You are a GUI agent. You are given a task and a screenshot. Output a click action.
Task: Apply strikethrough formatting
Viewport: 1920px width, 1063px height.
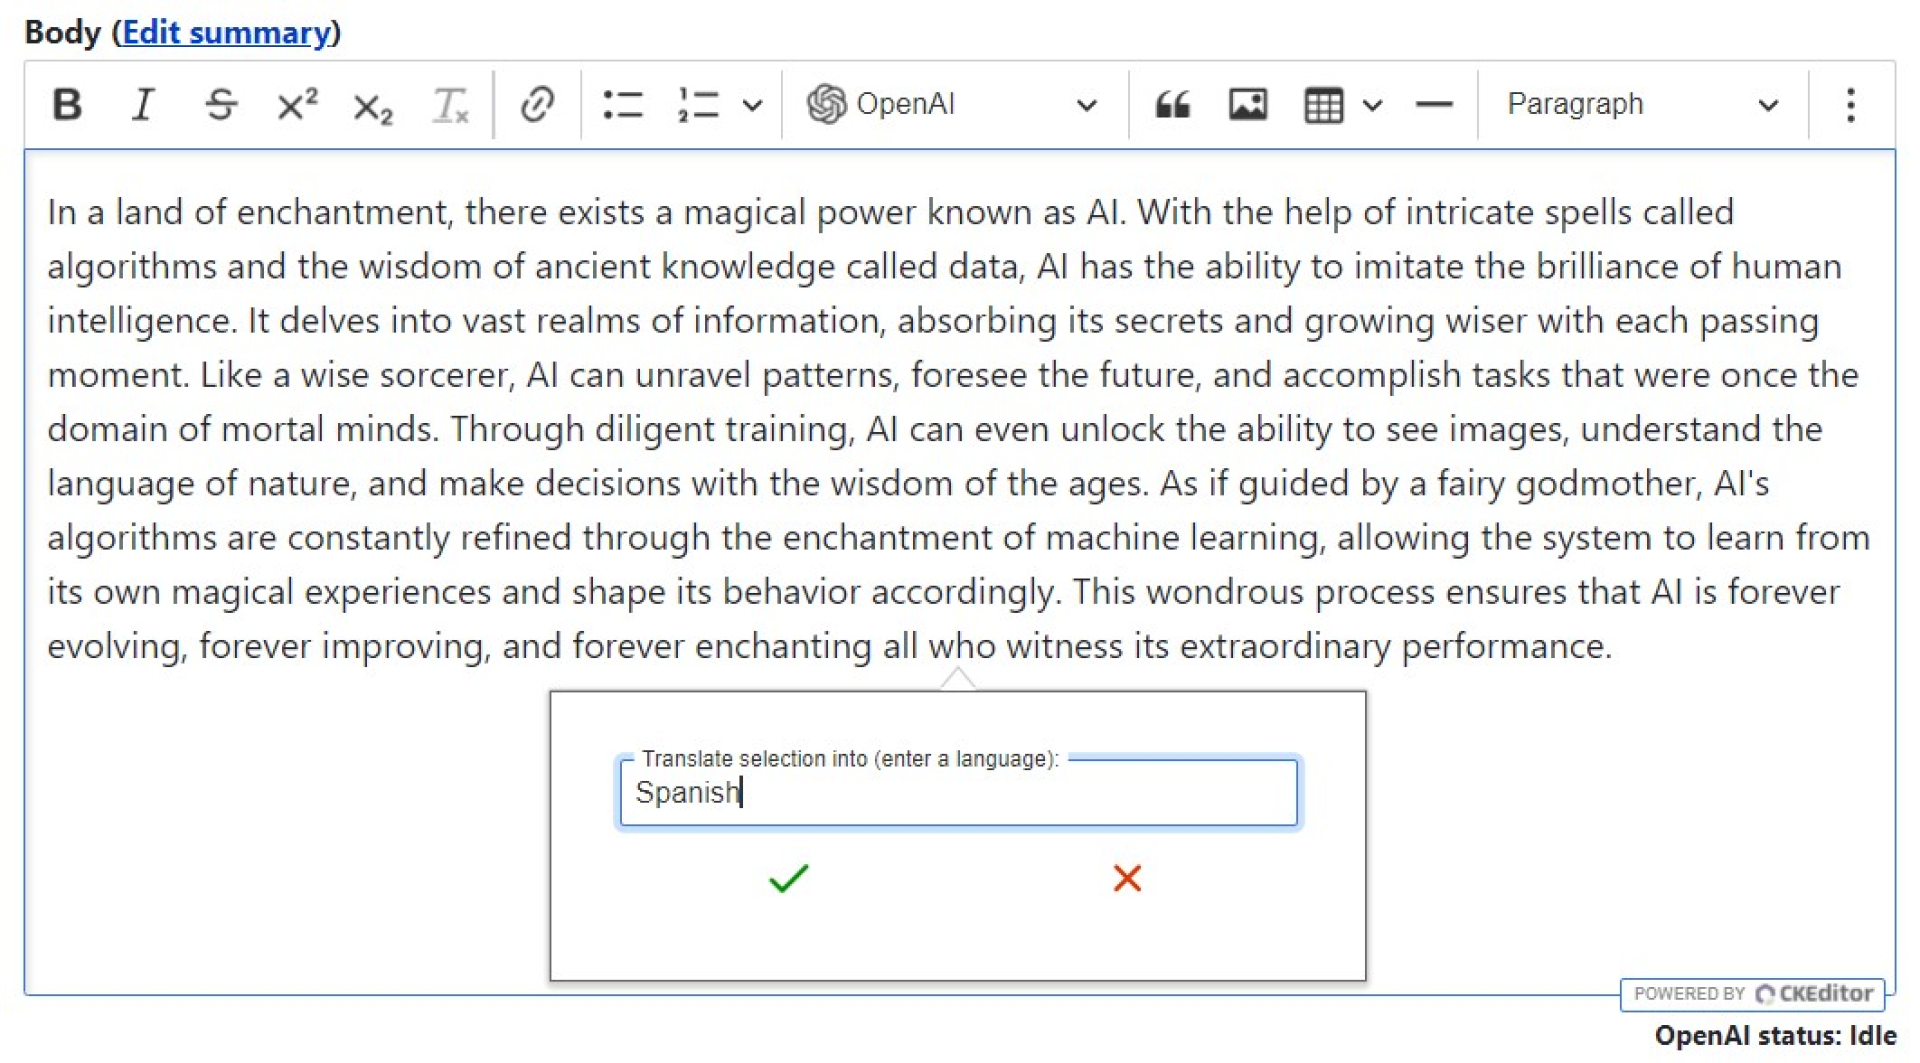click(x=220, y=104)
